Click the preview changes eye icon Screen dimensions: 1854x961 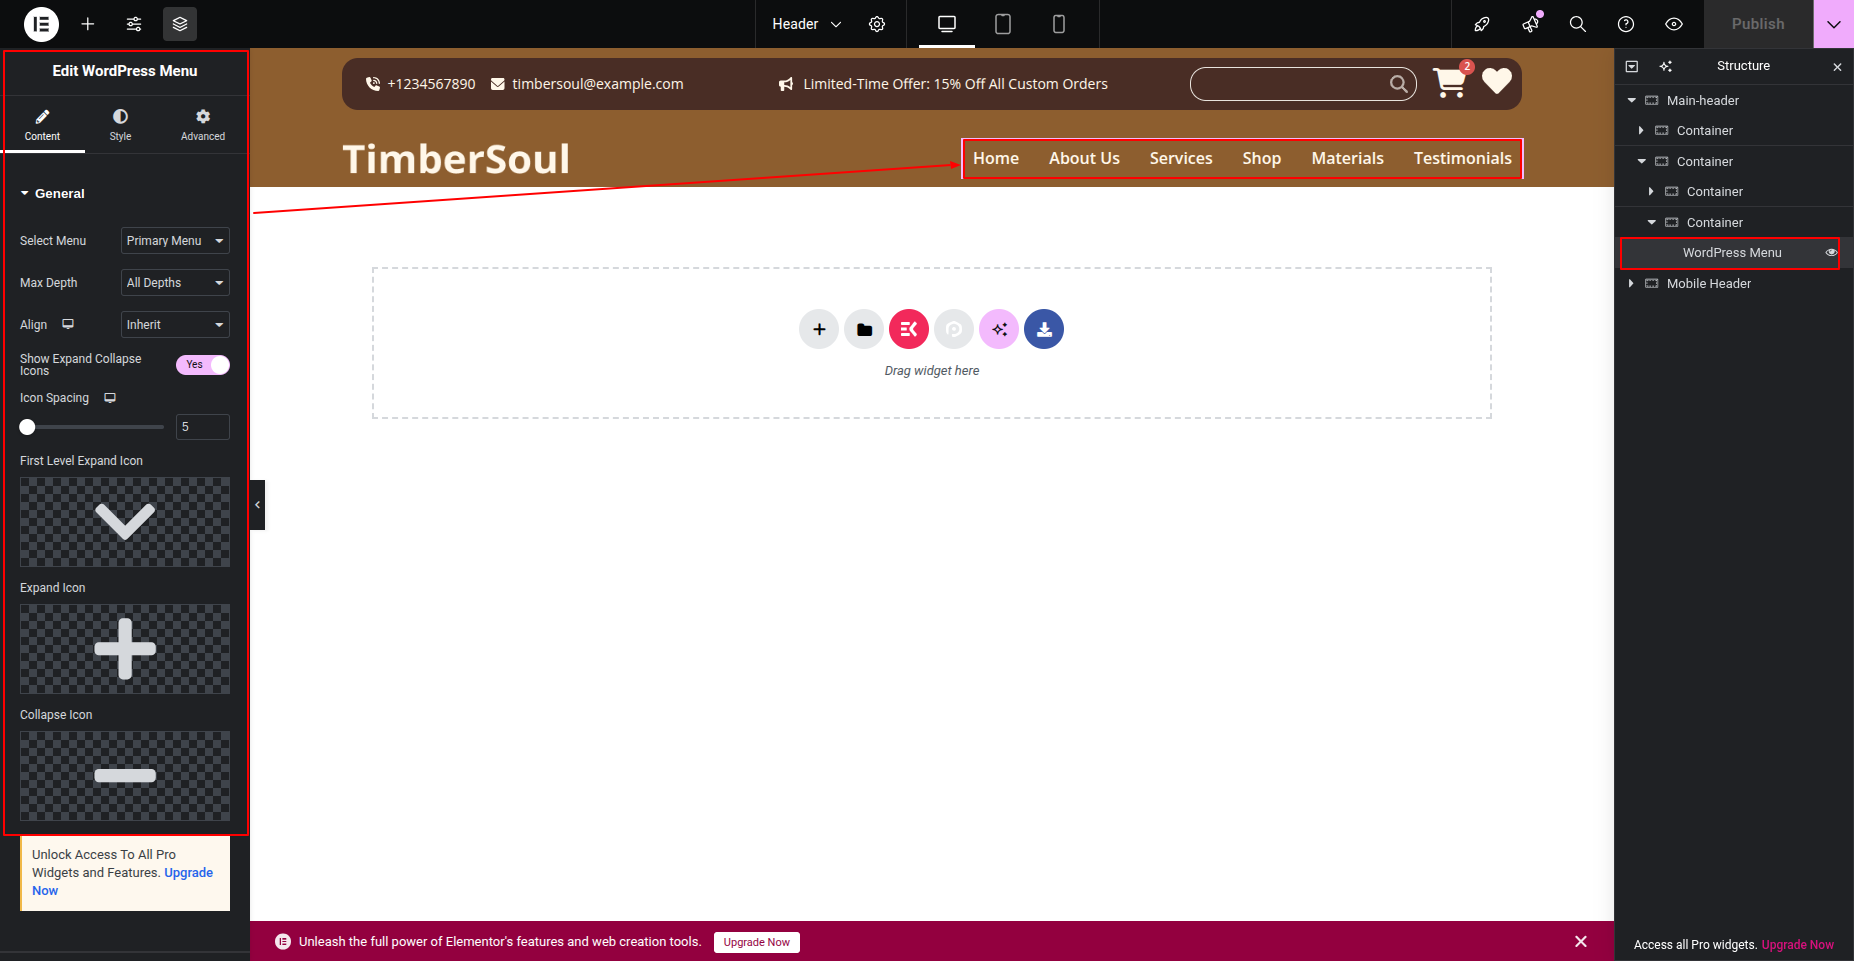(x=1674, y=24)
